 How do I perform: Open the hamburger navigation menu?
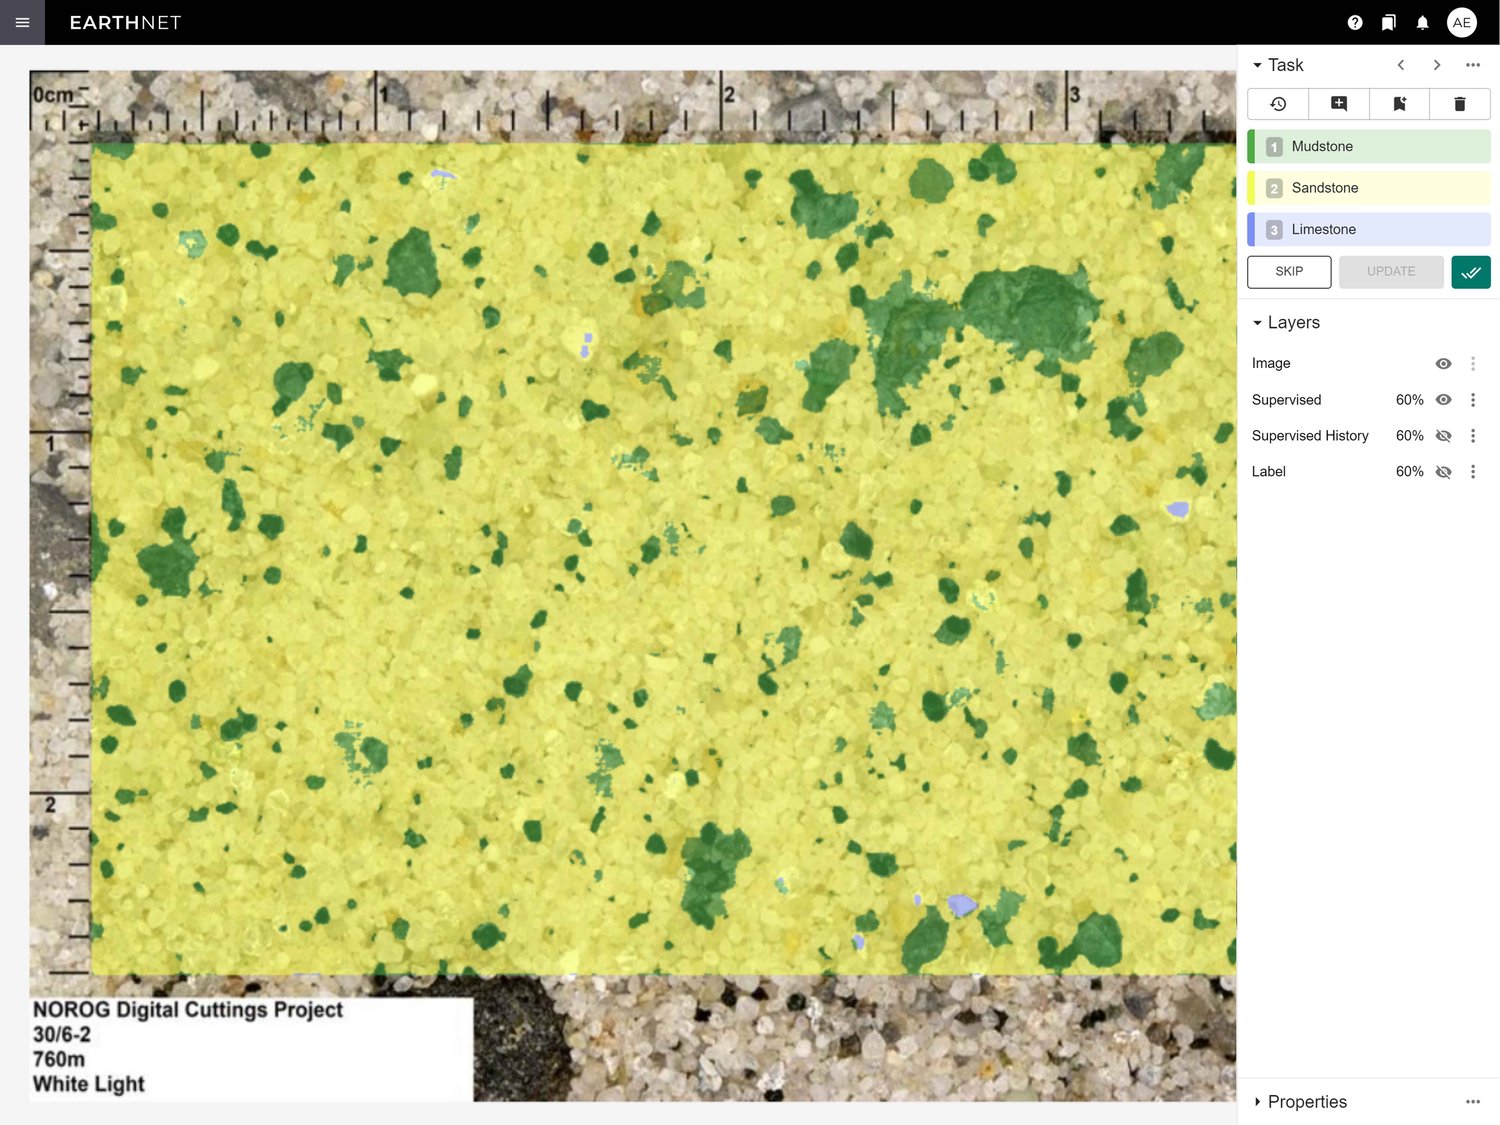tap(22, 22)
